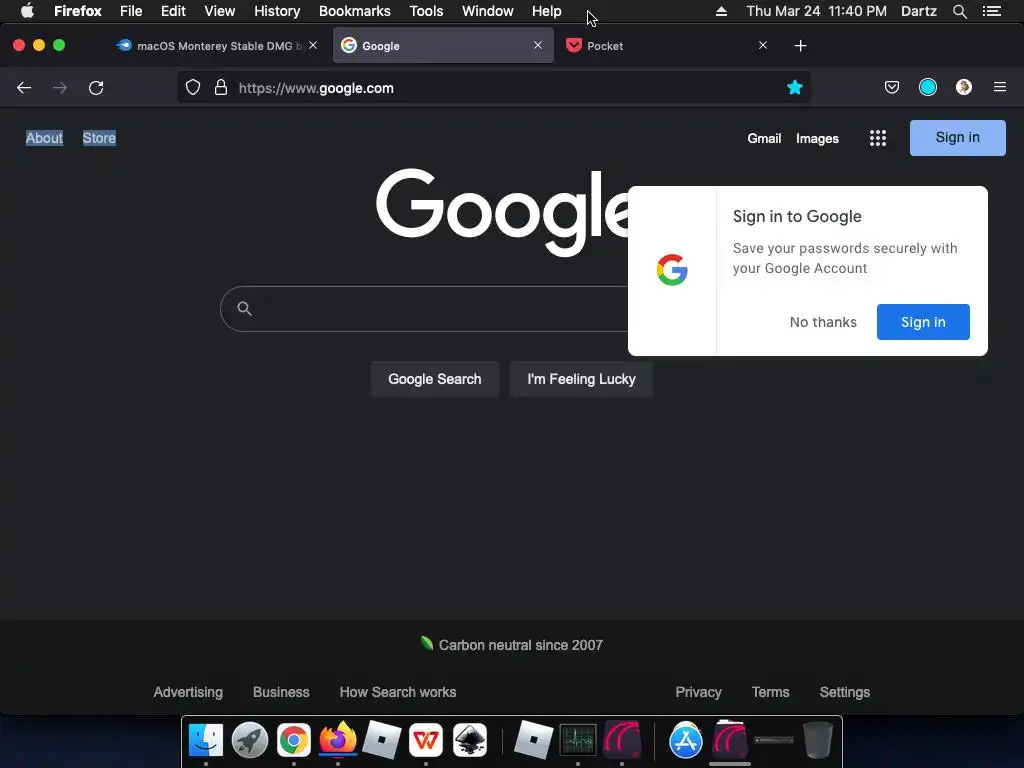The width and height of the screenshot is (1024, 768).
Task: Open the About link
Action: point(44,138)
